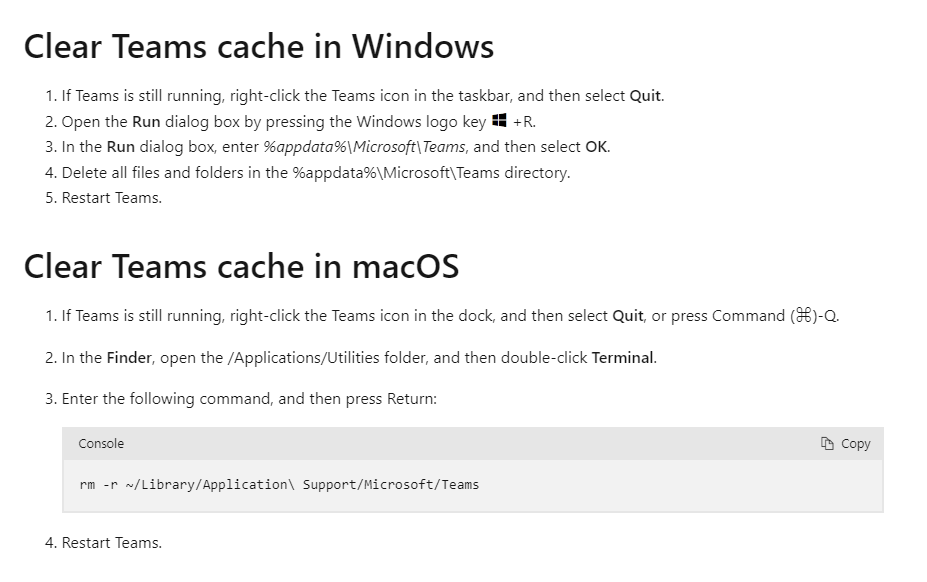This screenshot has width=927, height=582.
Task: Click the "Clear Teams cache in Windows" heading
Action: [258, 47]
